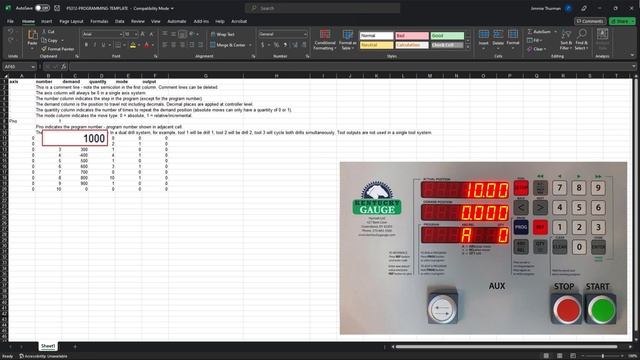
Task: Open the View tab
Action: pyautogui.click(x=156, y=21)
